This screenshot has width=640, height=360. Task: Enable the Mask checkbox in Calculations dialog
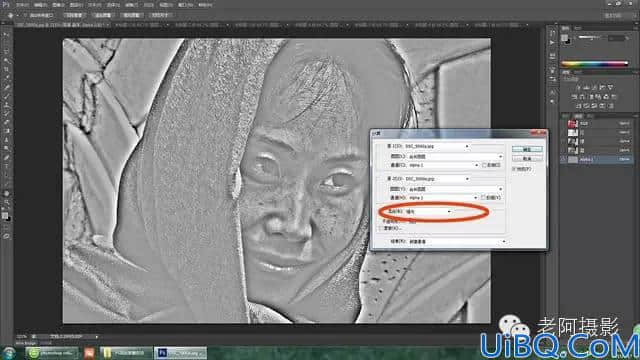[x=381, y=229]
